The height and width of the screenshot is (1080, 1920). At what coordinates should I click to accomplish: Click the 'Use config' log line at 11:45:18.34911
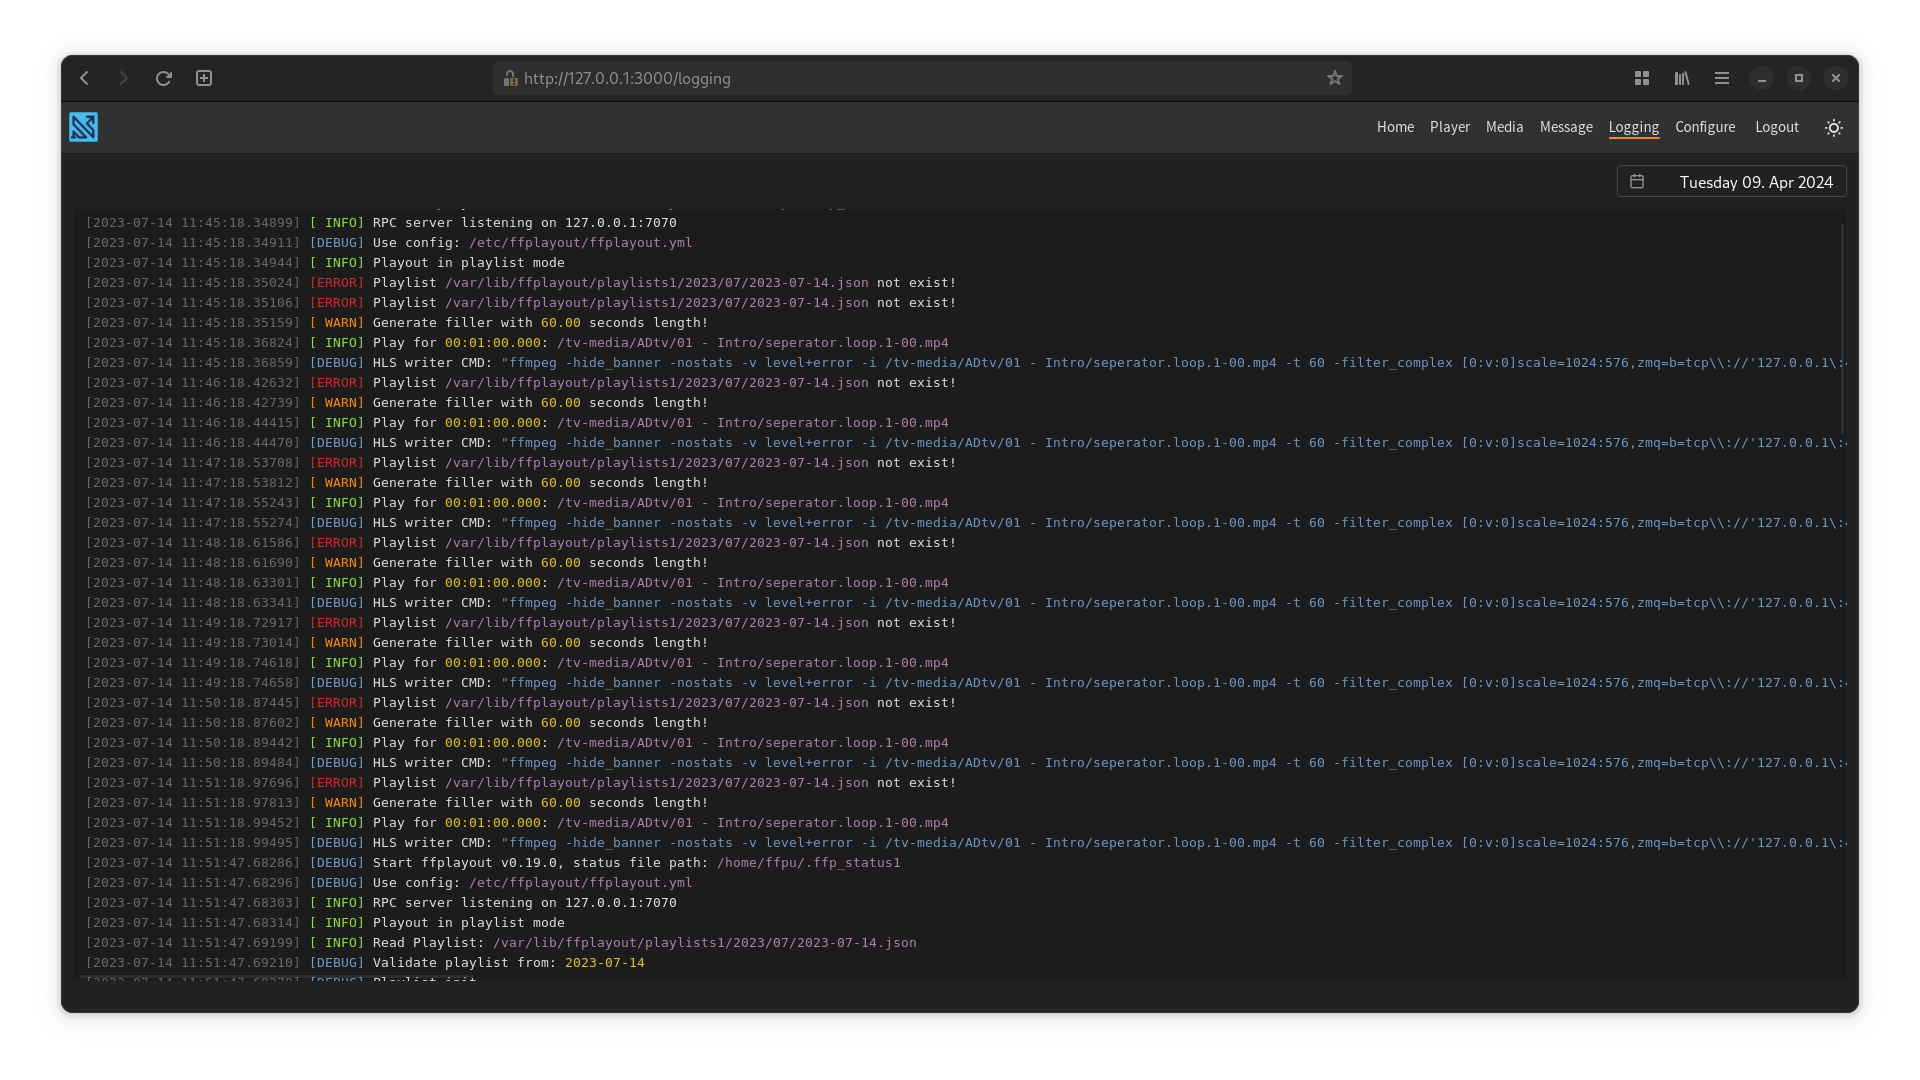click(x=389, y=243)
